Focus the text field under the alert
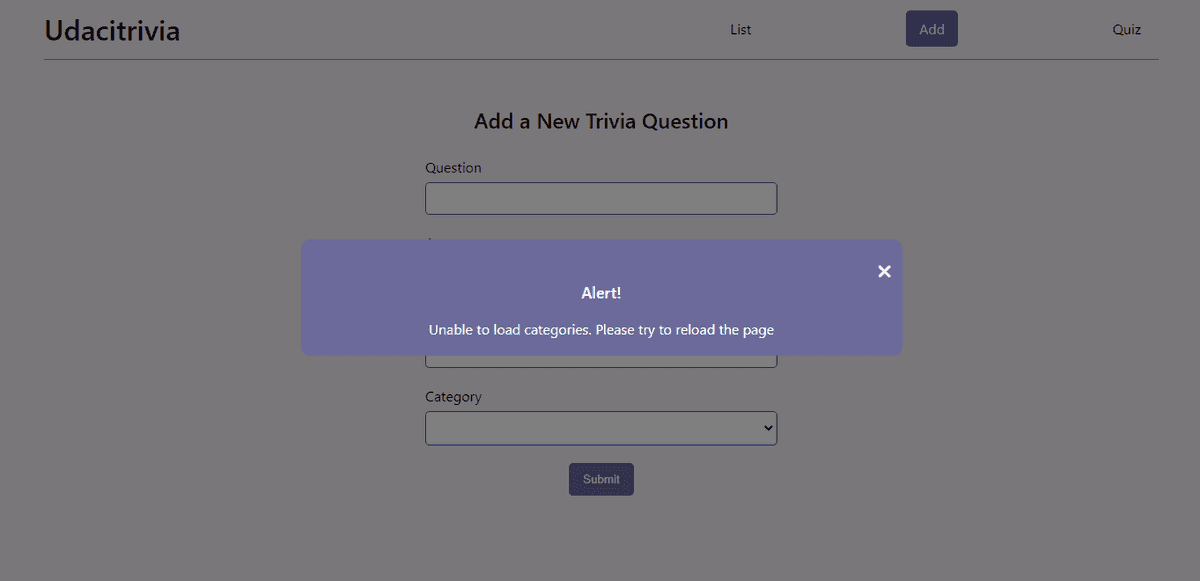Viewport: 1200px width, 581px height. click(600, 360)
